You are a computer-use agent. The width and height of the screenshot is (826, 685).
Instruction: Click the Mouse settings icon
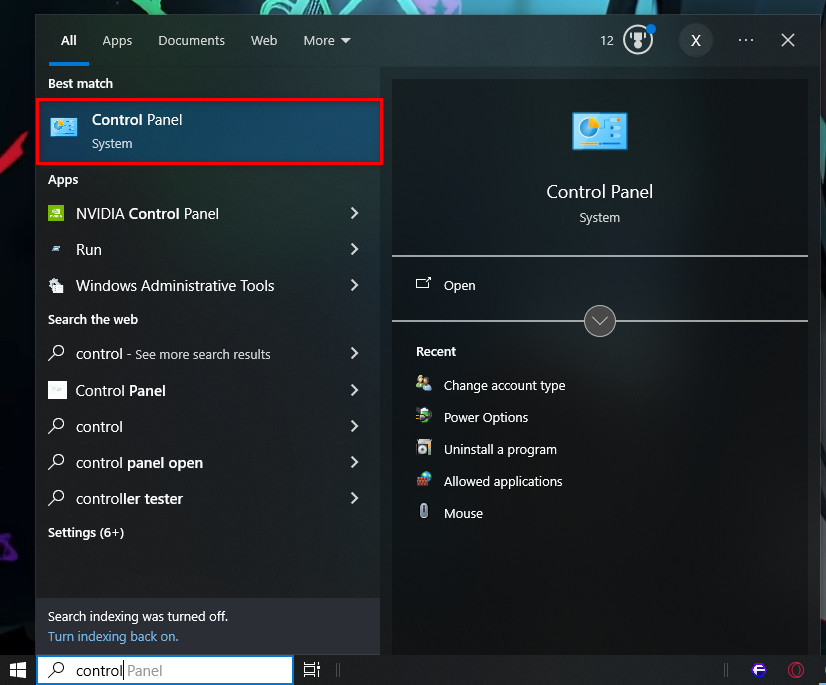[424, 511]
